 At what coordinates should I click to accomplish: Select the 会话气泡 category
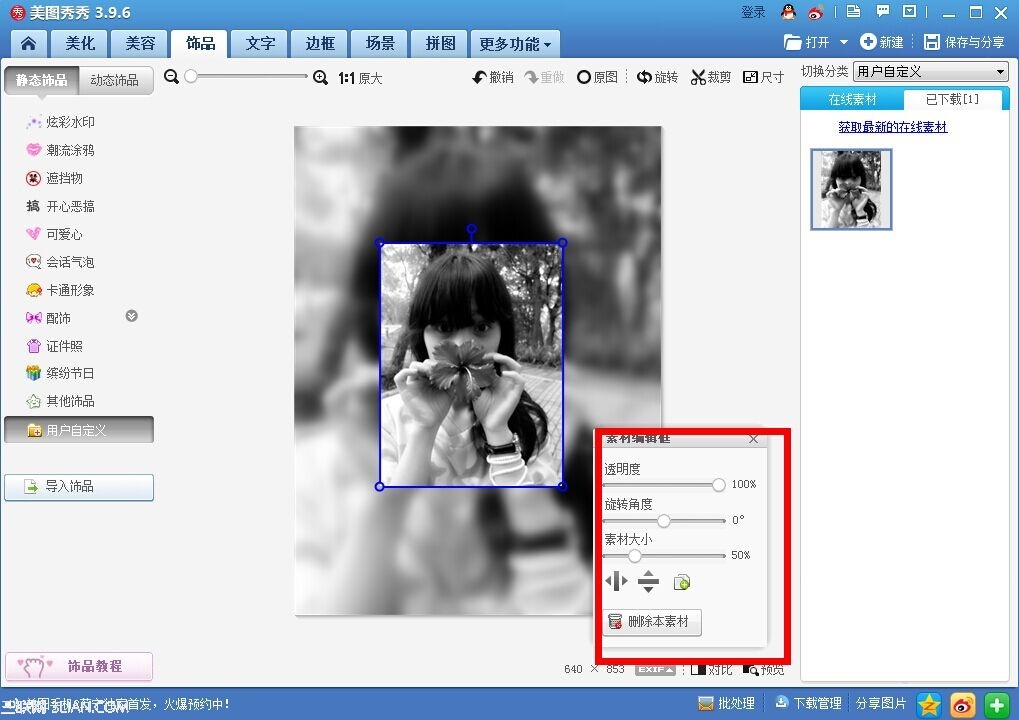click(60, 262)
